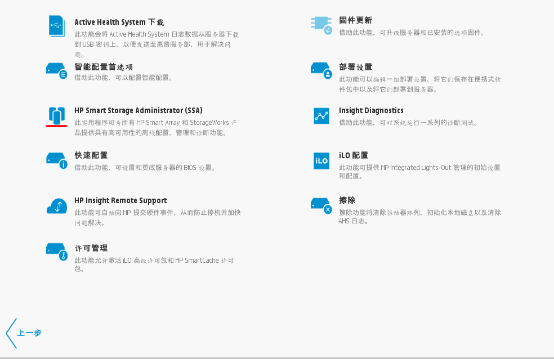The height and width of the screenshot is (360, 554).
Task: Click the Insight Diagnostics chart icon
Action: pos(322,116)
